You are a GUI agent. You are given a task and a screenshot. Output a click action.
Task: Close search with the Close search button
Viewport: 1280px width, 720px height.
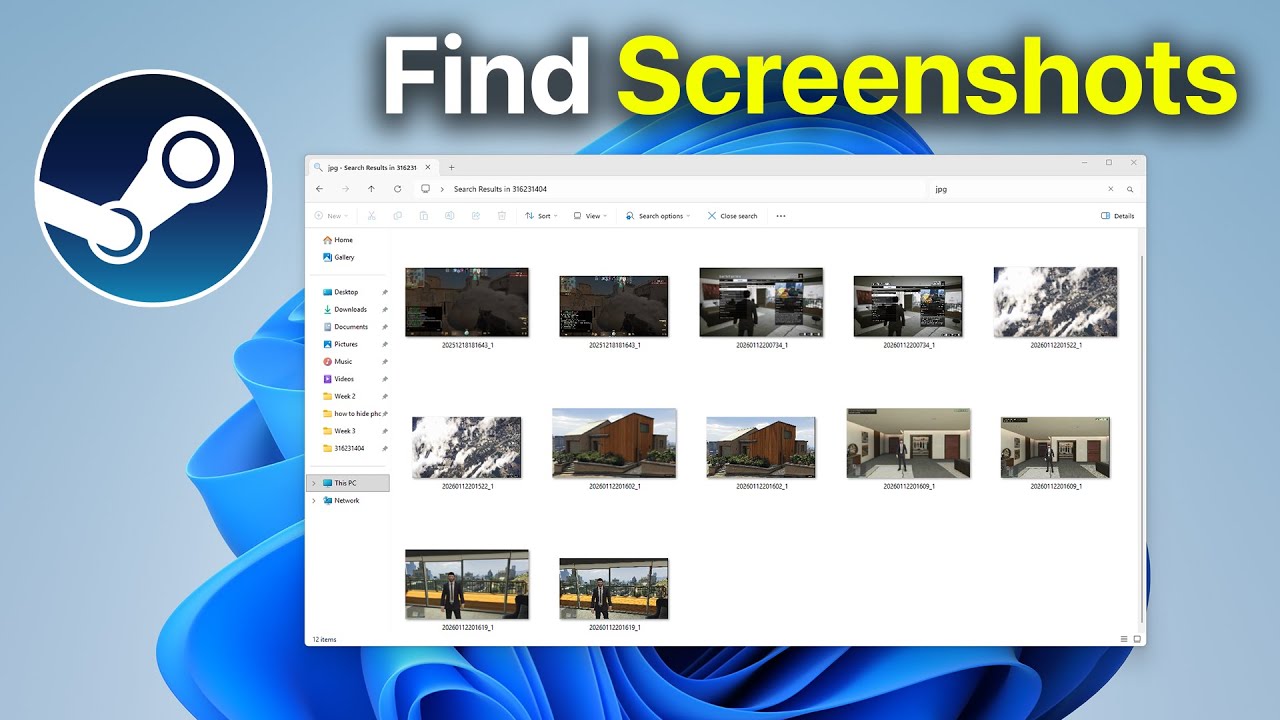tap(732, 216)
